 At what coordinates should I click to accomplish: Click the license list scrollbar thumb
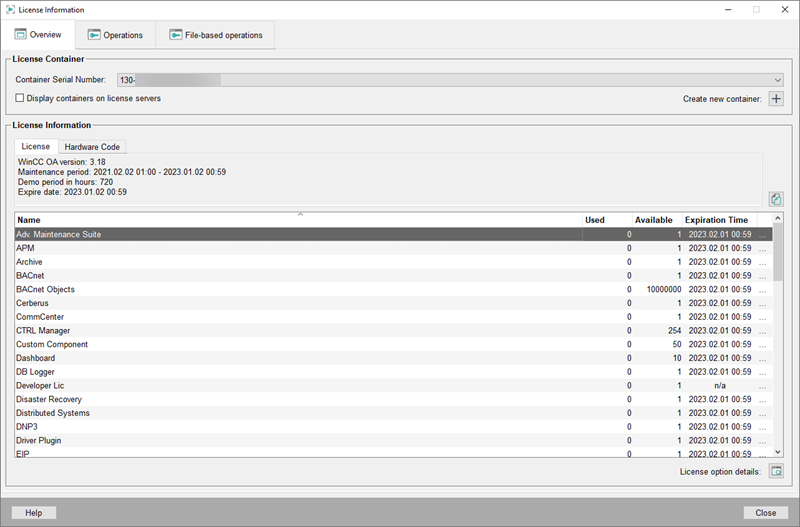(778, 253)
